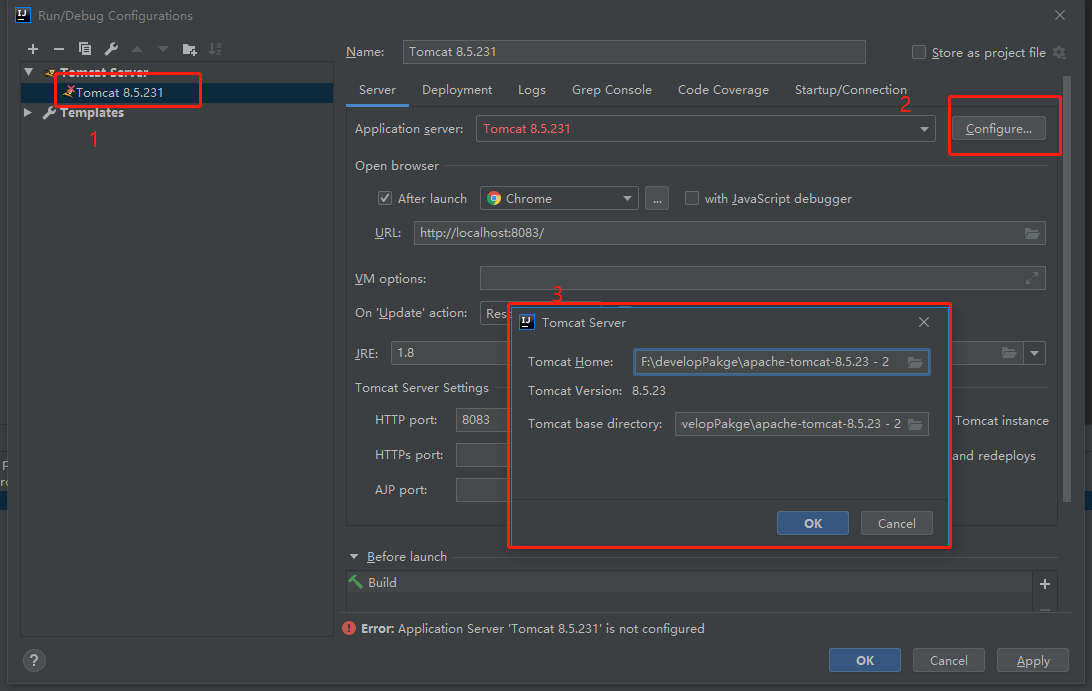Cancel the Tomcat Server dialog
1092x691 pixels.
[x=896, y=523]
